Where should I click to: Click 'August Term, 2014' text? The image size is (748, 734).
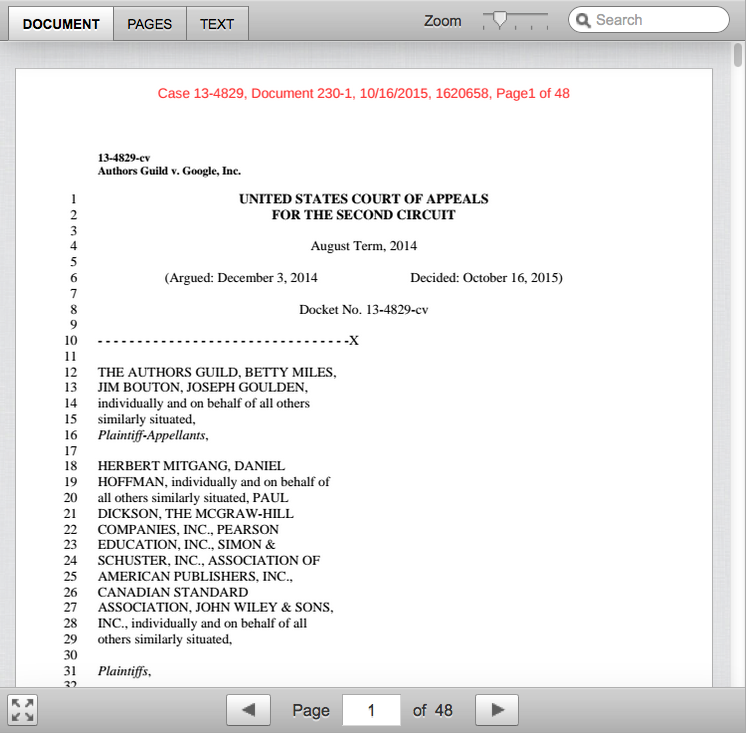[x=364, y=246]
